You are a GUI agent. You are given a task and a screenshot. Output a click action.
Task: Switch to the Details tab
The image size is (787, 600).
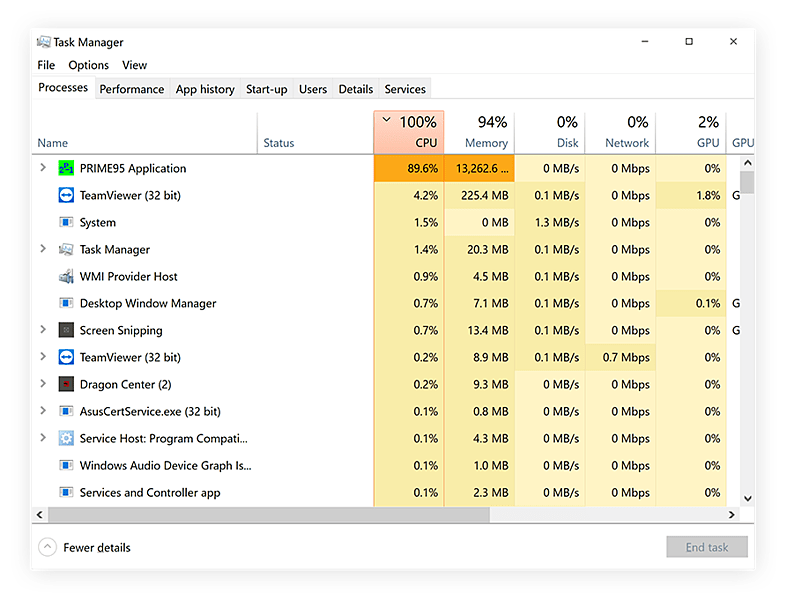356,89
